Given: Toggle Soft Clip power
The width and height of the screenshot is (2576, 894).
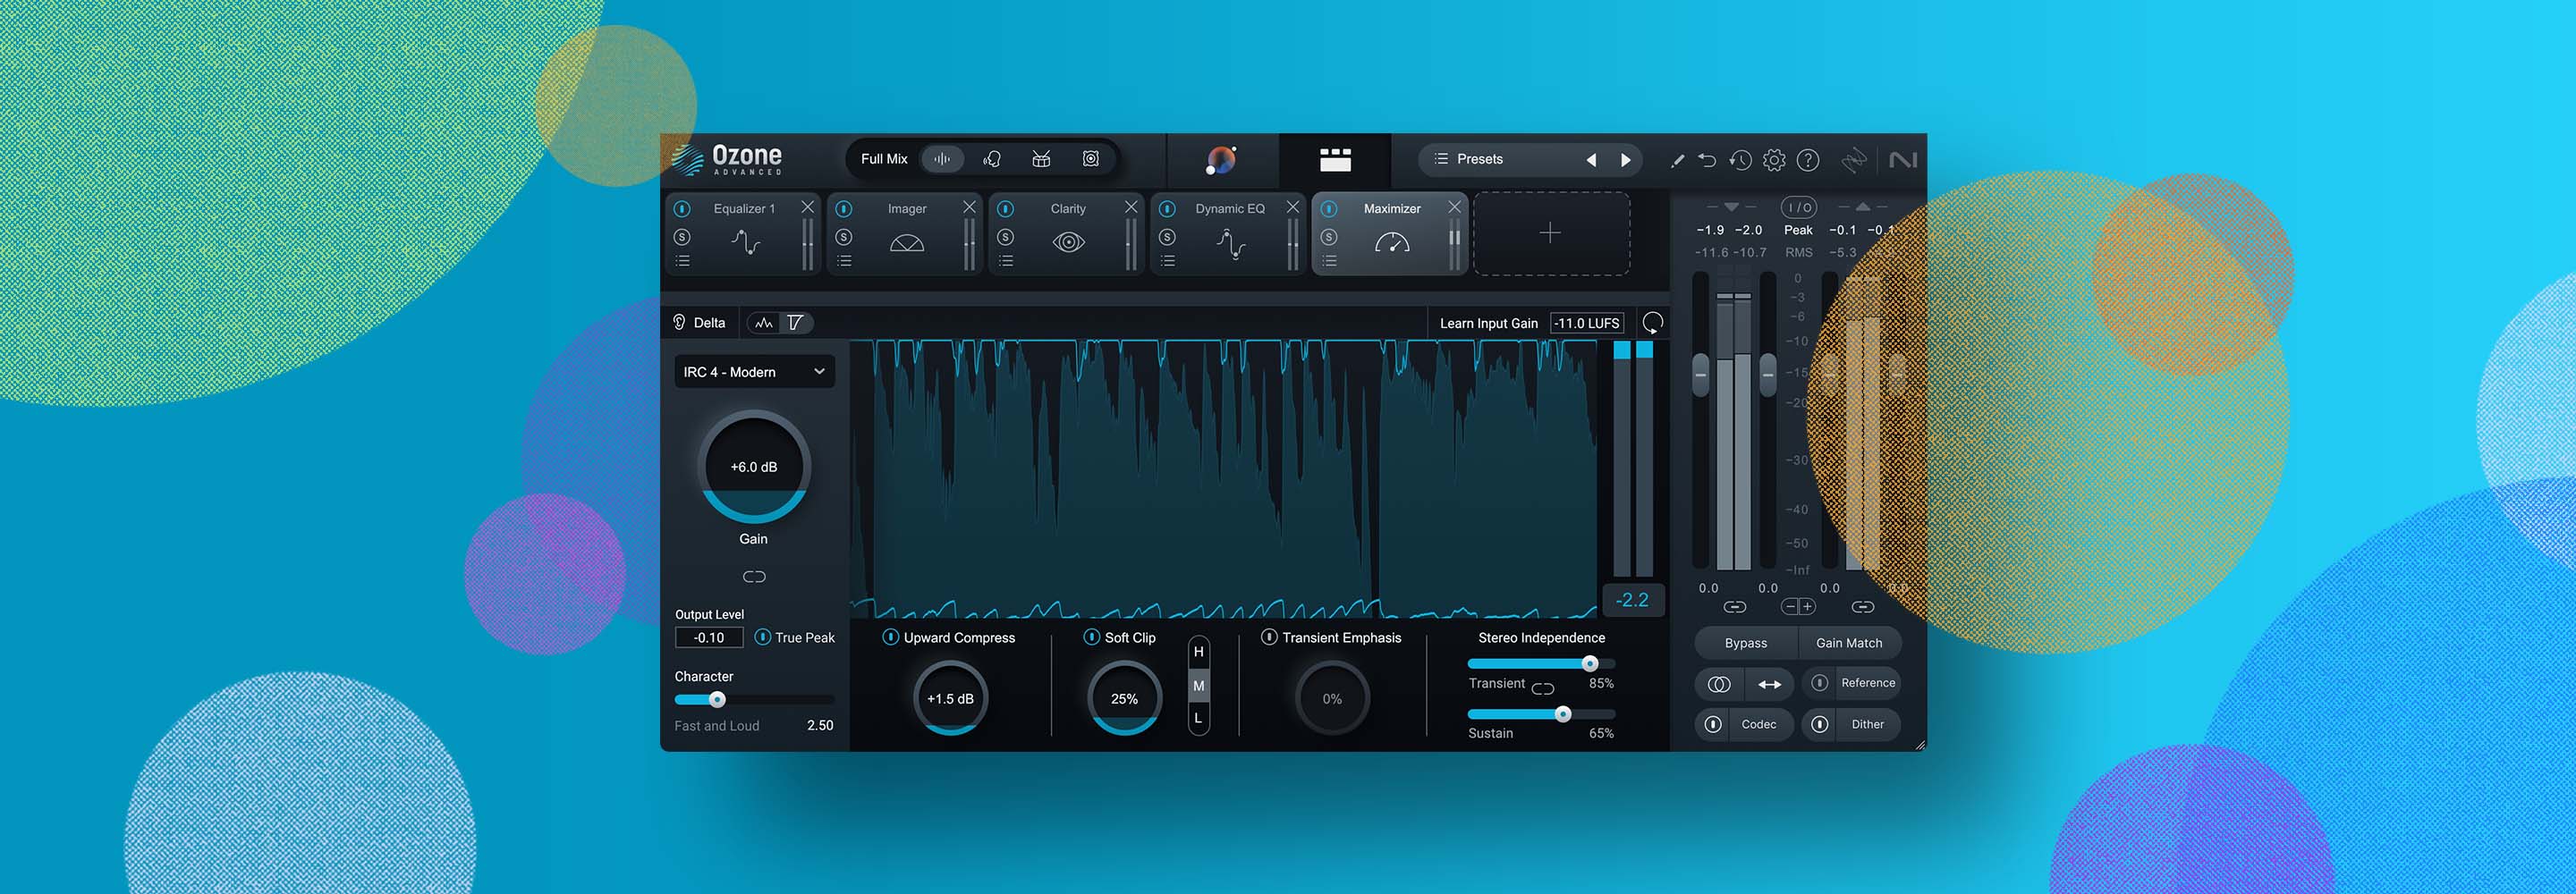Looking at the screenshot, I should tap(1091, 637).
